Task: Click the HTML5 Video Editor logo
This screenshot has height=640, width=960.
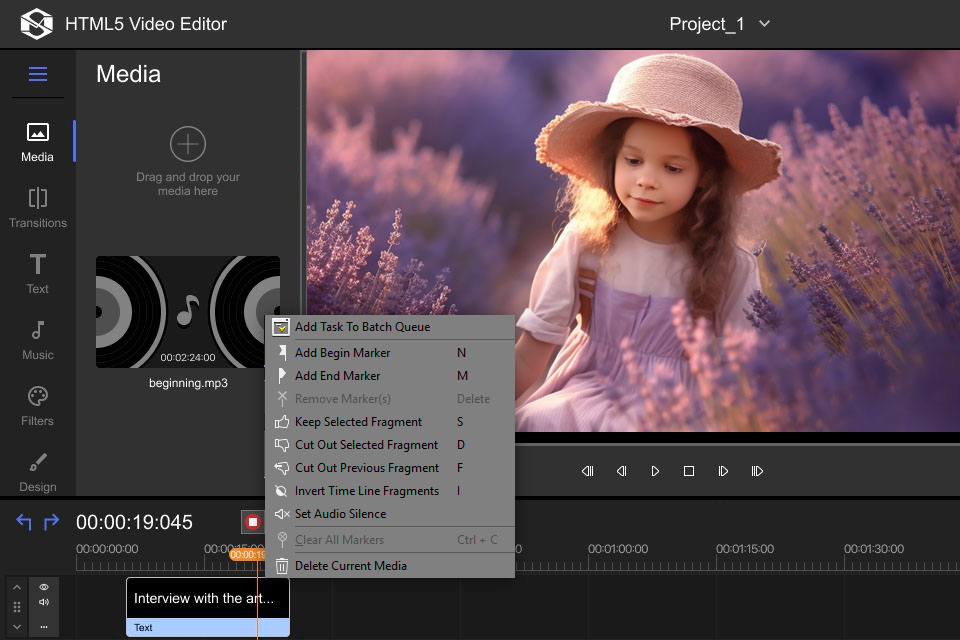Action: [36, 24]
